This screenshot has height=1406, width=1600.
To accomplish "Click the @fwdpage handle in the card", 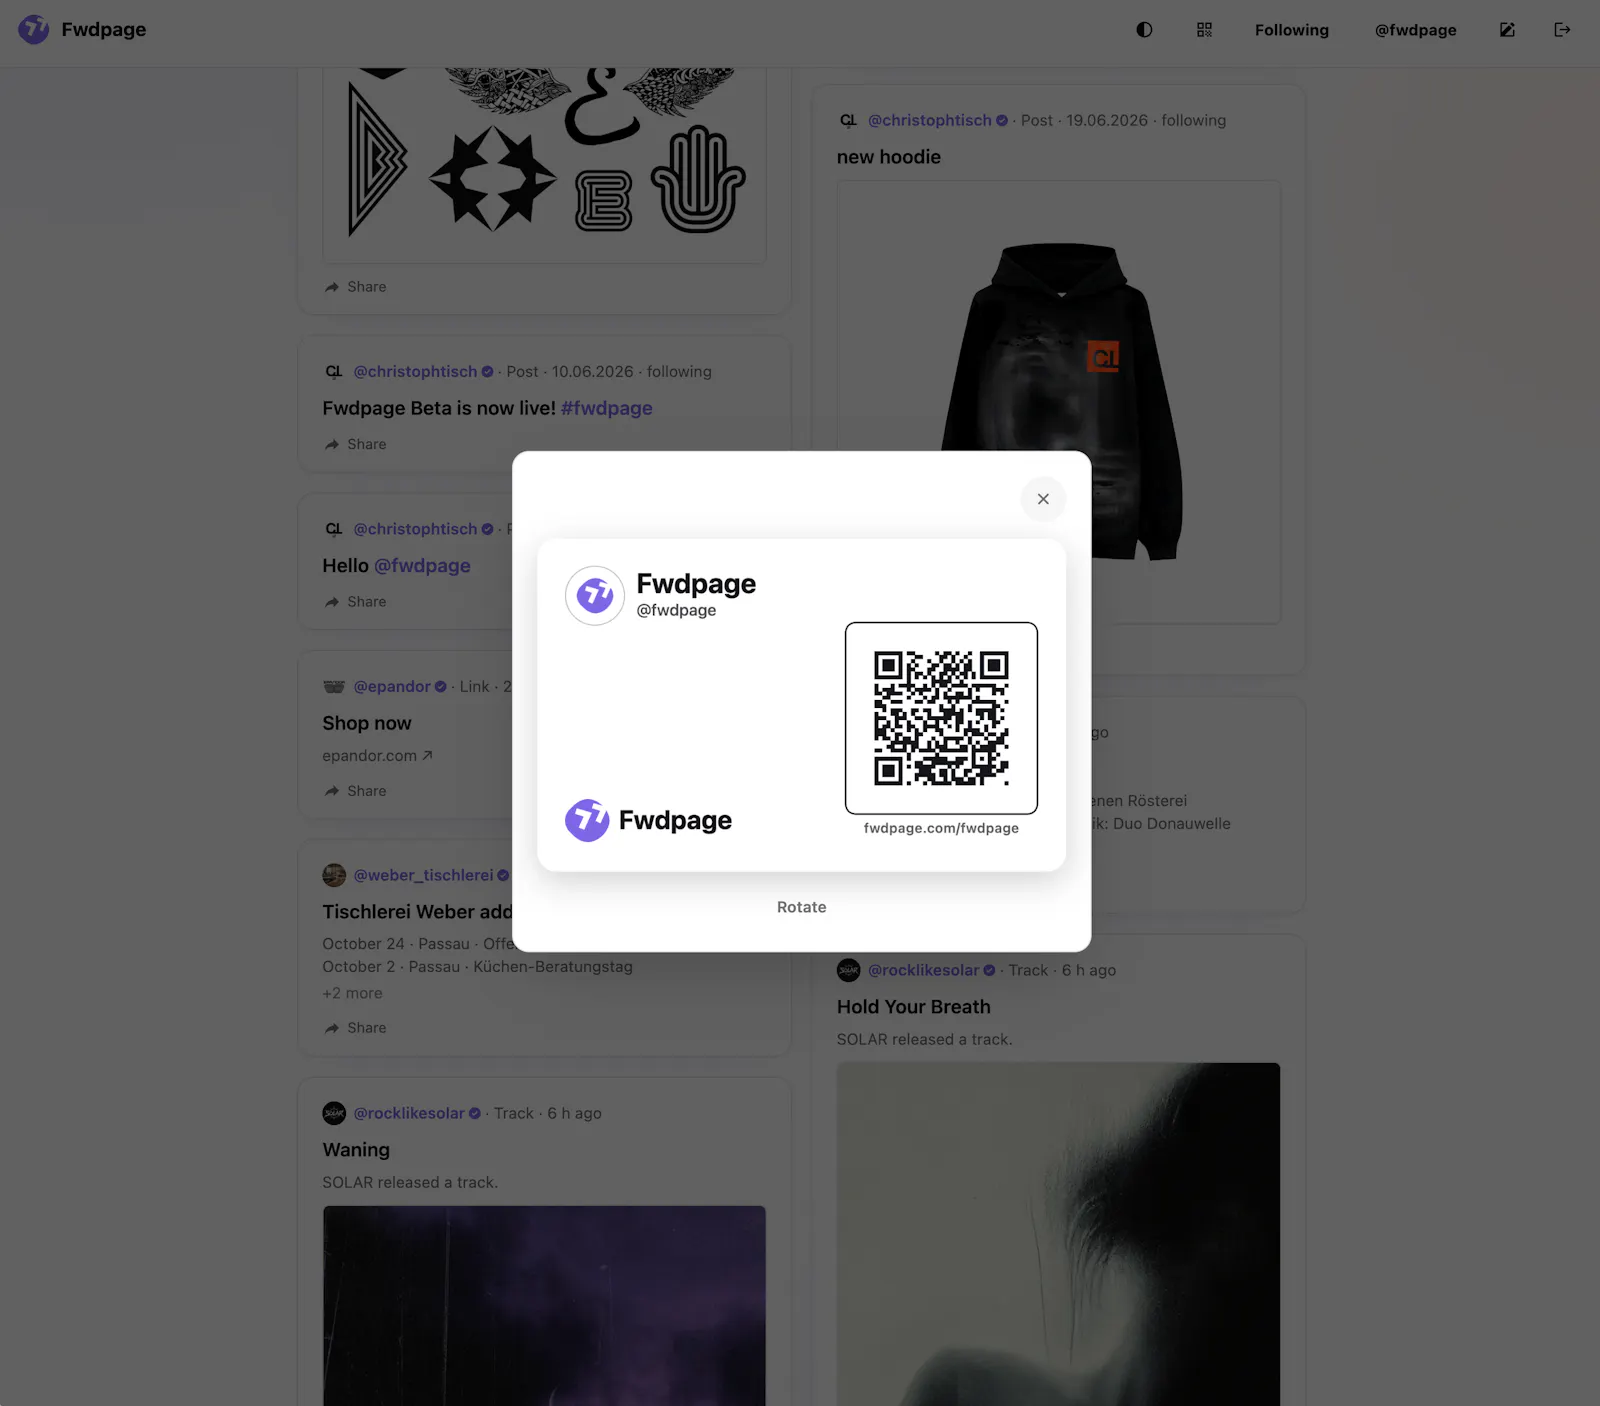I will (676, 610).
